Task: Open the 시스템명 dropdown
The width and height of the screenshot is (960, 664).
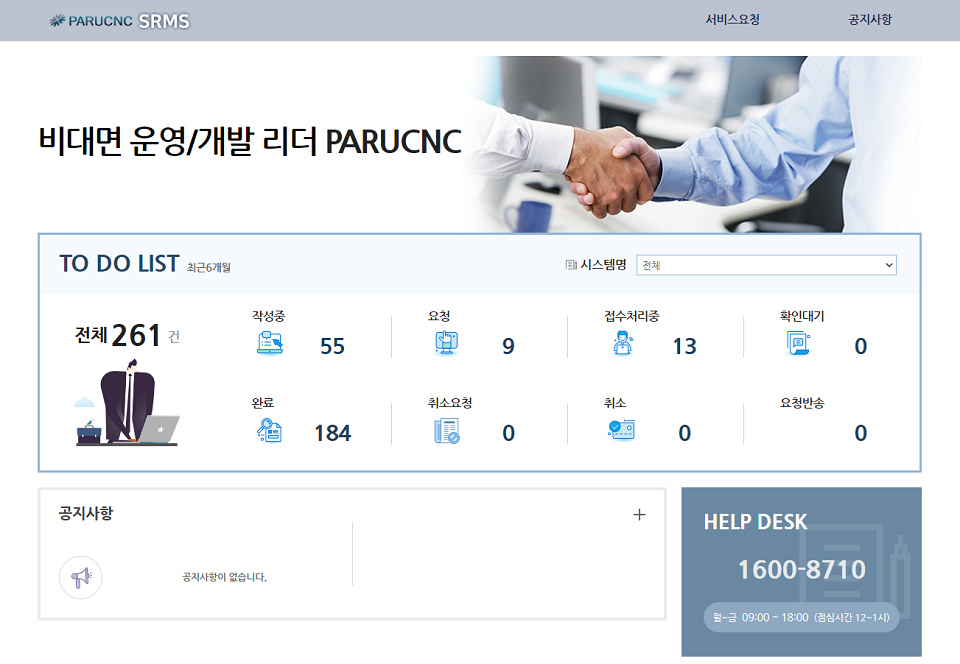Action: [x=766, y=265]
